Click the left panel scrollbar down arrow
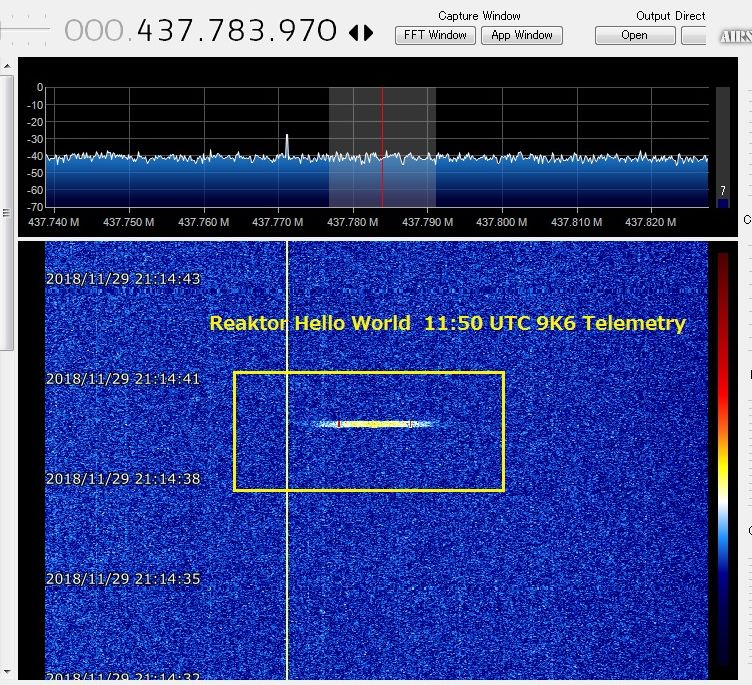Screen dimensions: 752x685 coord(7,673)
